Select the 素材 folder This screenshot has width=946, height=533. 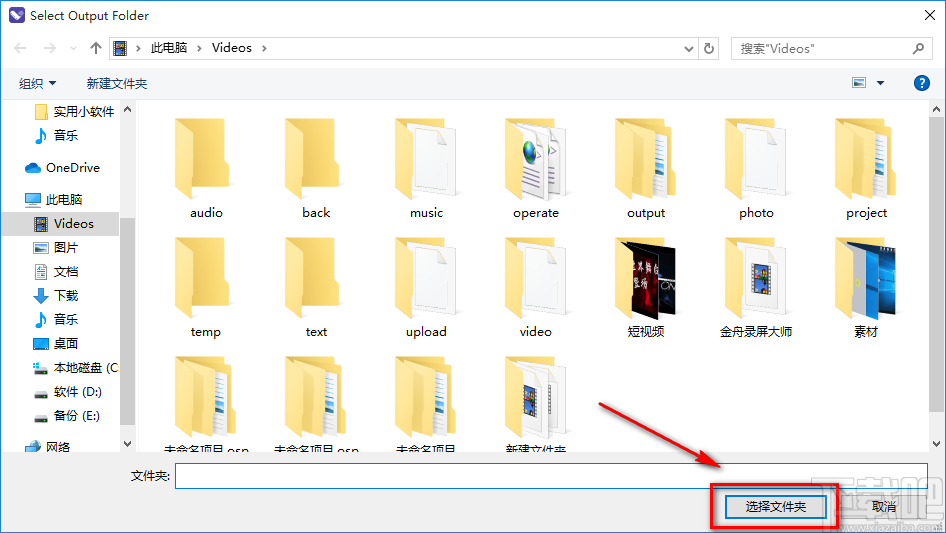tap(866, 287)
